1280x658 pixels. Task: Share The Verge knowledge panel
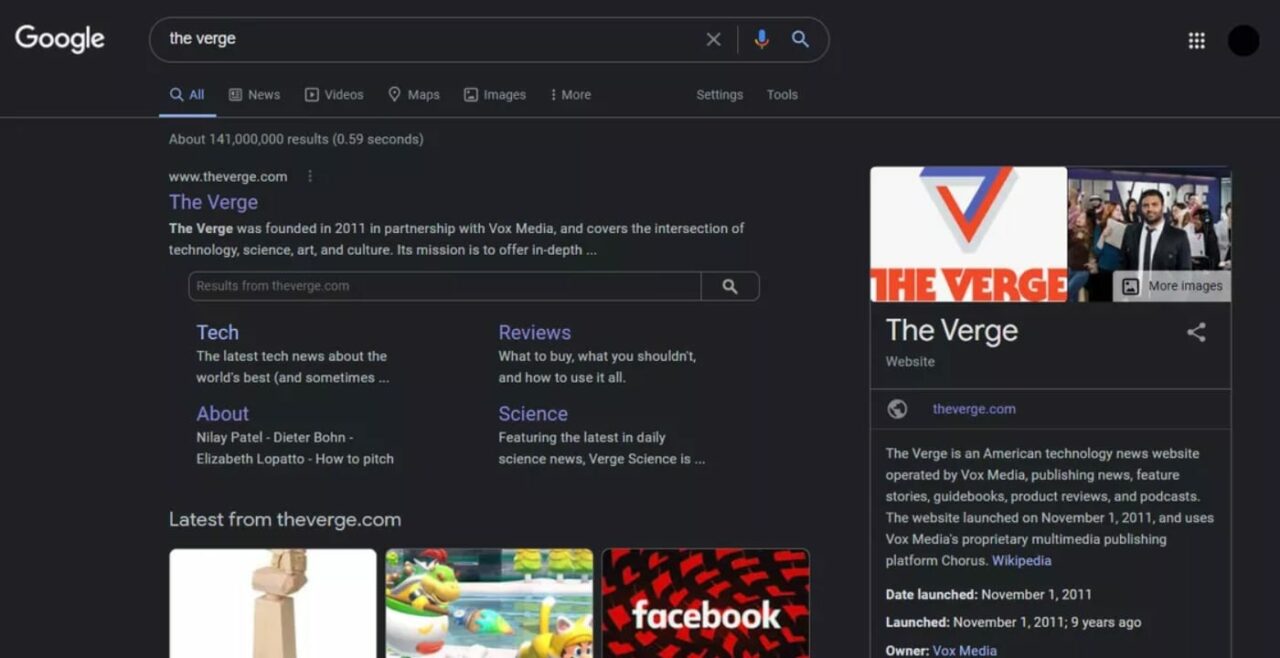[x=1196, y=333]
